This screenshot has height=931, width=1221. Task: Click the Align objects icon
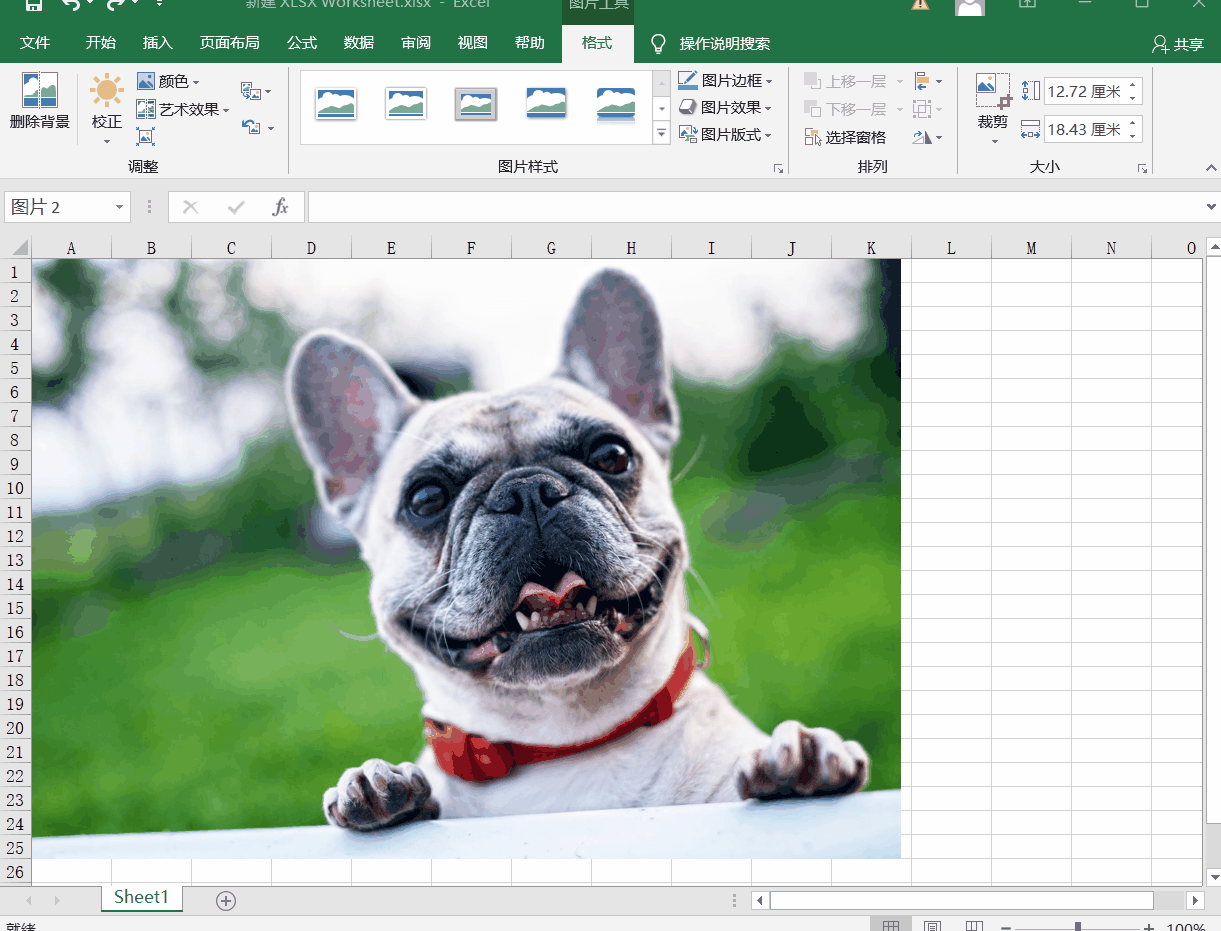(x=923, y=81)
